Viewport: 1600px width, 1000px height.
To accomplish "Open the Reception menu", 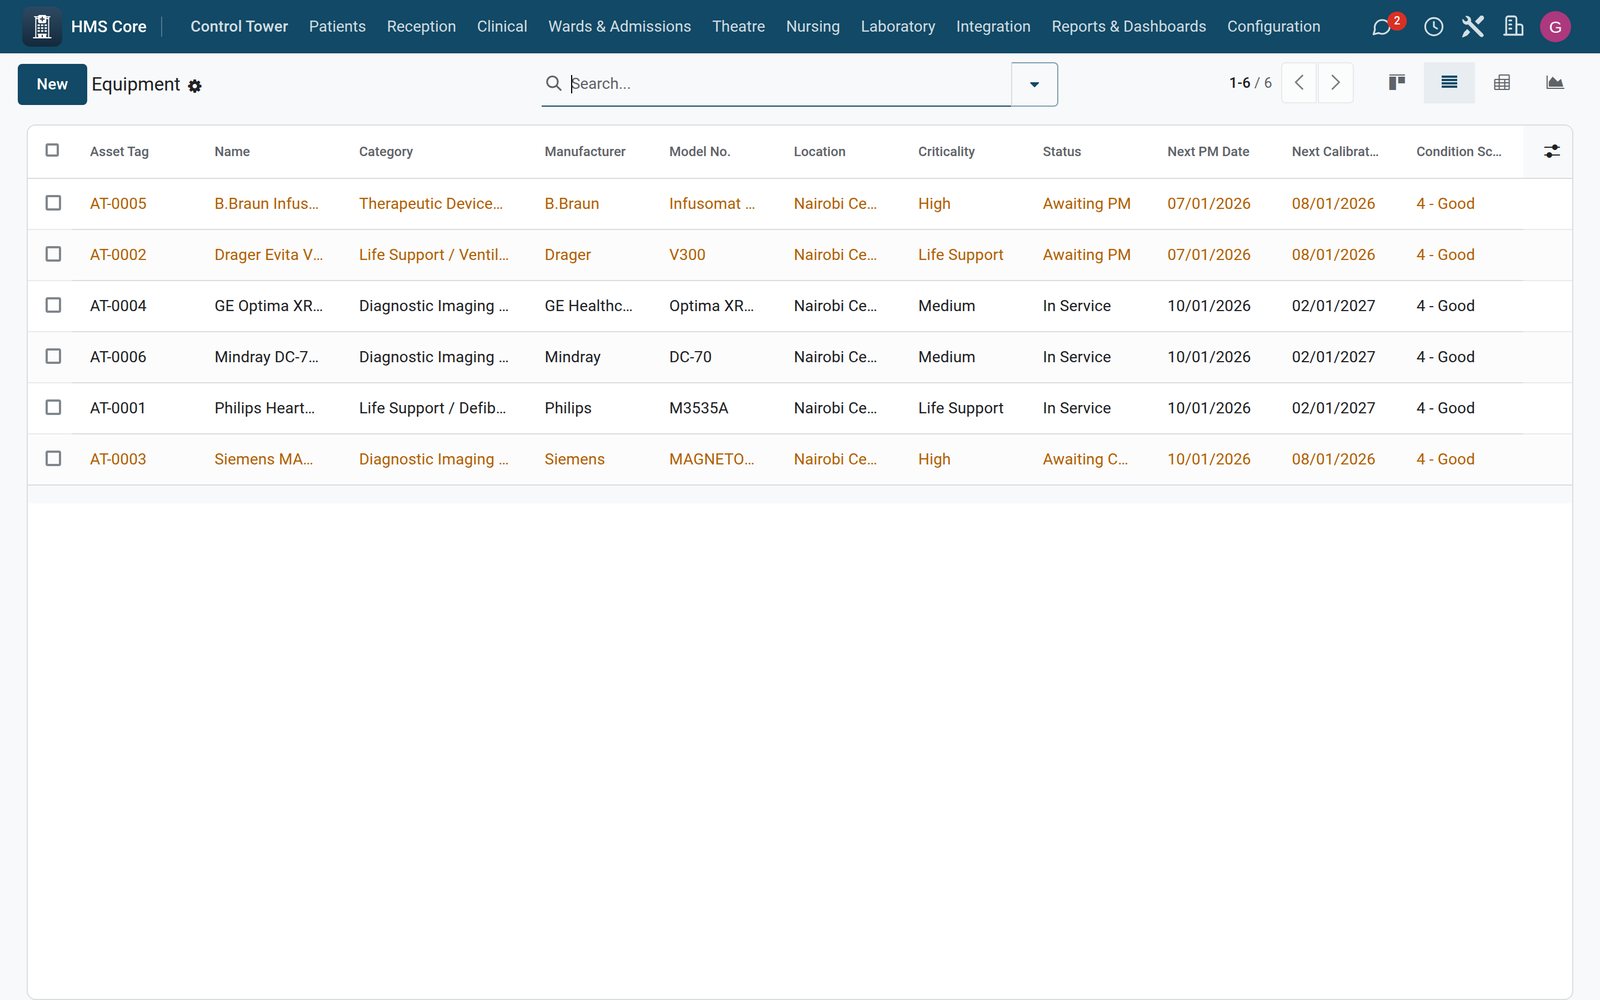I will (x=421, y=26).
